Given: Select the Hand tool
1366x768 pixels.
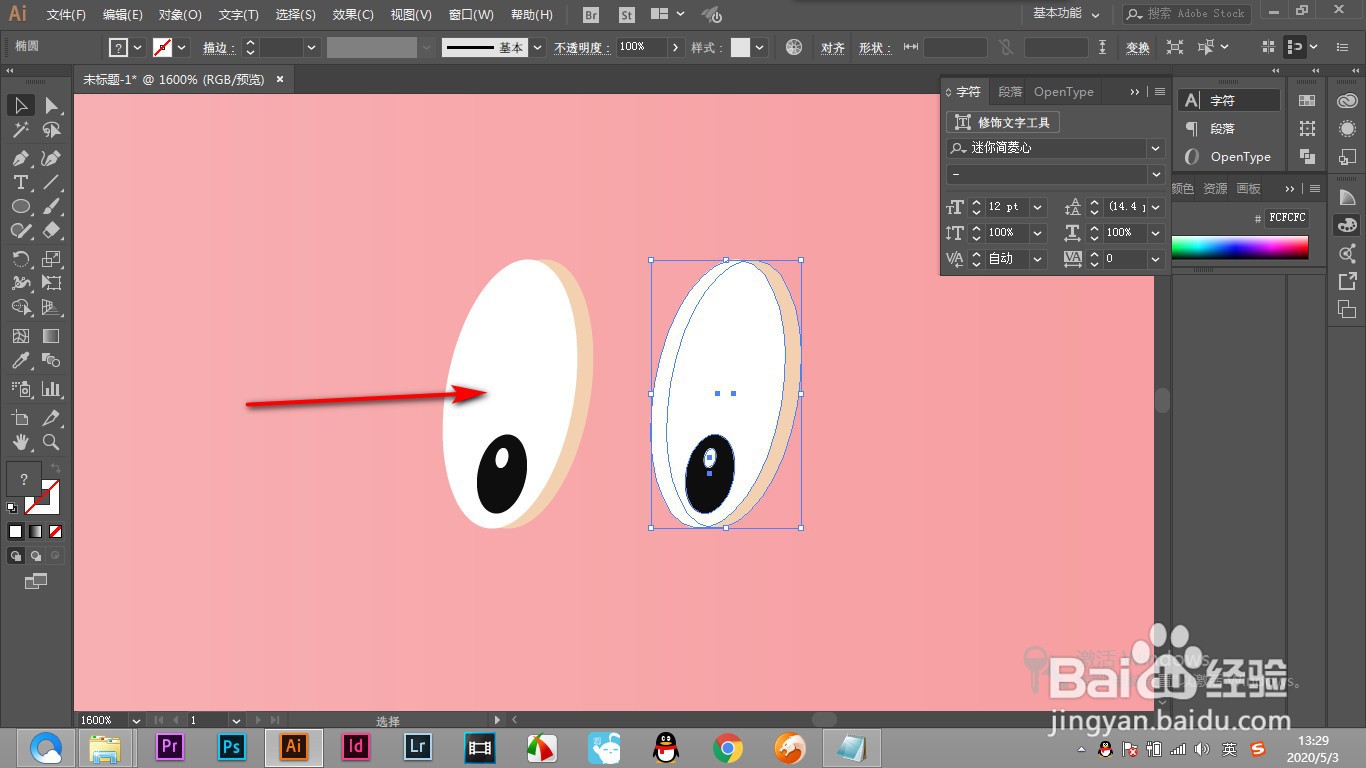Looking at the screenshot, I should coord(20,442).
